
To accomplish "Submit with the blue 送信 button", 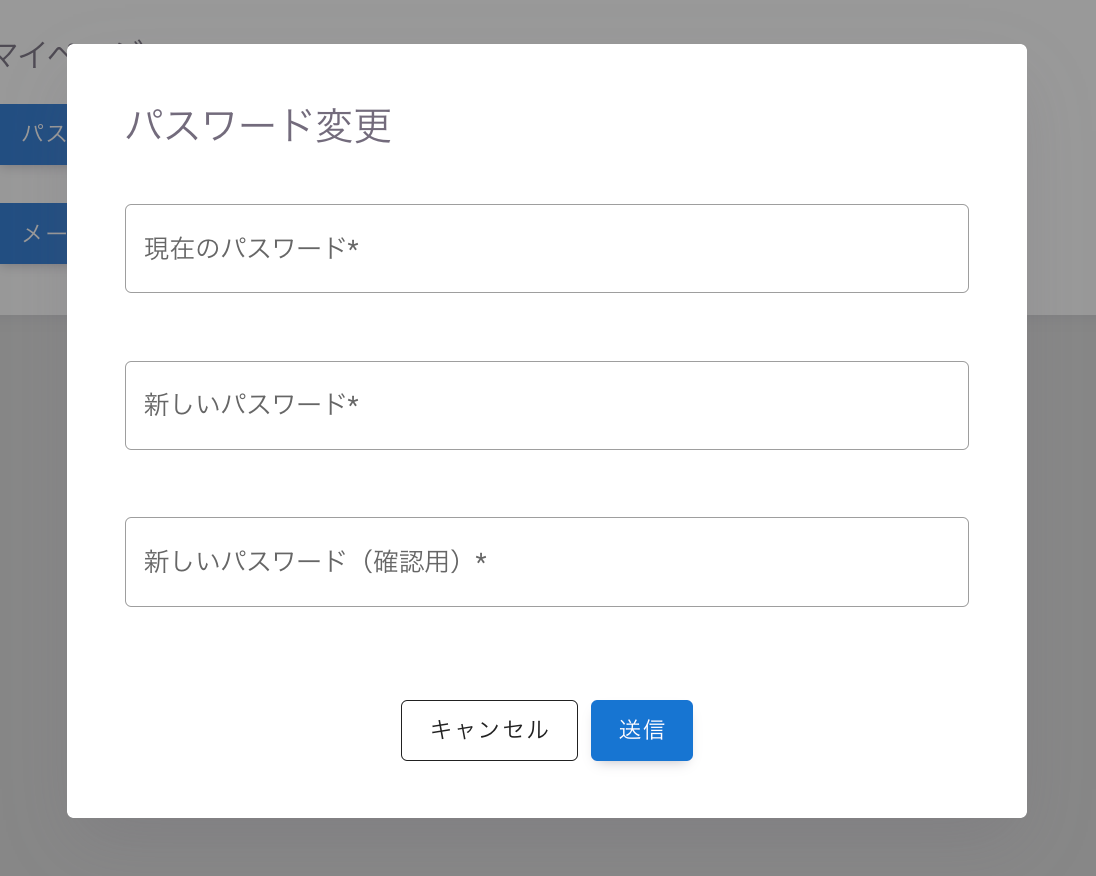I will click(x=641, y=730).
